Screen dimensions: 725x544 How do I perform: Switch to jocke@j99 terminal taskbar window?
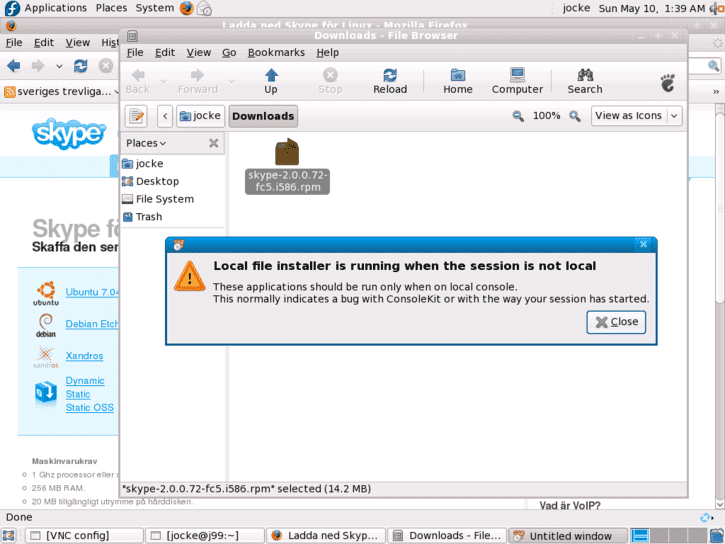pos(205,536)
